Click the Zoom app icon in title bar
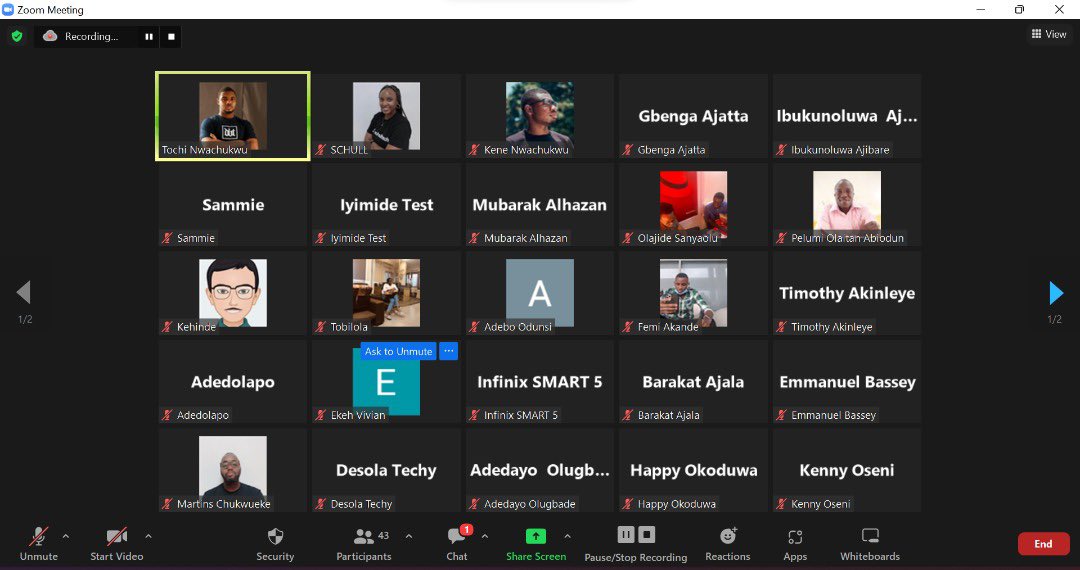 pyautogui.click(x=8, y=9)
